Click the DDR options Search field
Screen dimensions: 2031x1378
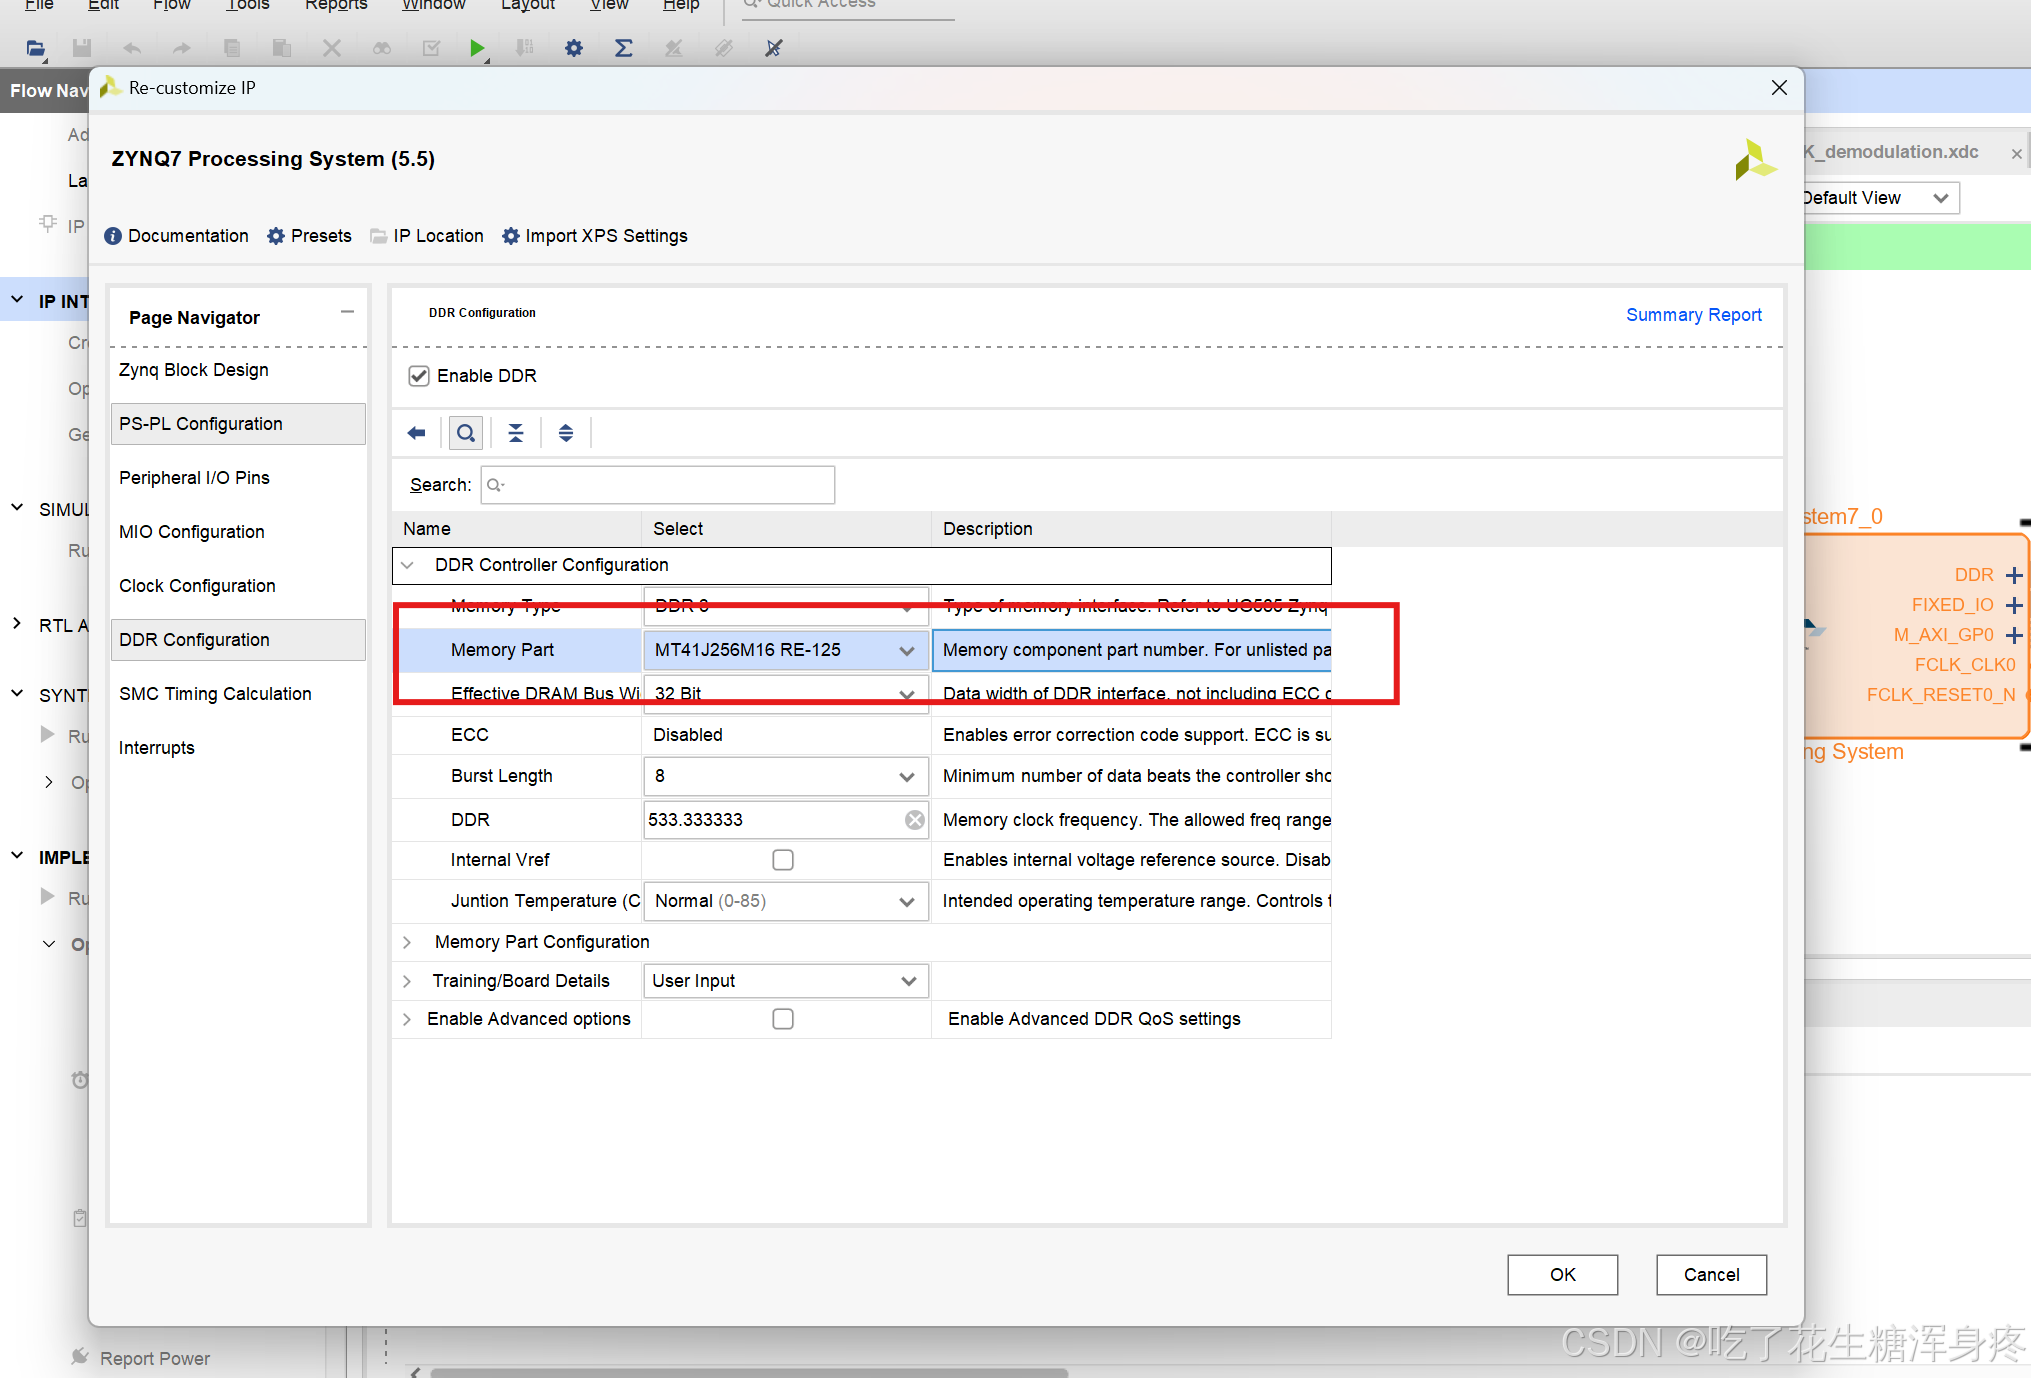pyautogui.click(x=658, y=485)
